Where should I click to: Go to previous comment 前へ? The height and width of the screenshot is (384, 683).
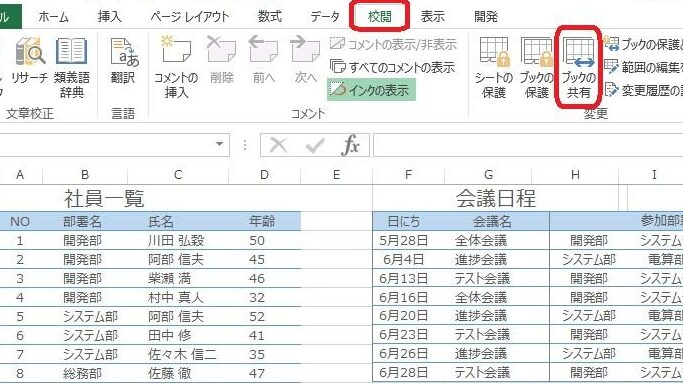[x=264, y=61]
